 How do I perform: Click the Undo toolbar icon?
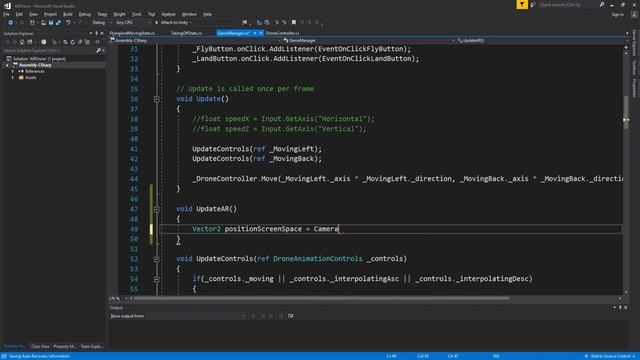click(x=68, y=22)
